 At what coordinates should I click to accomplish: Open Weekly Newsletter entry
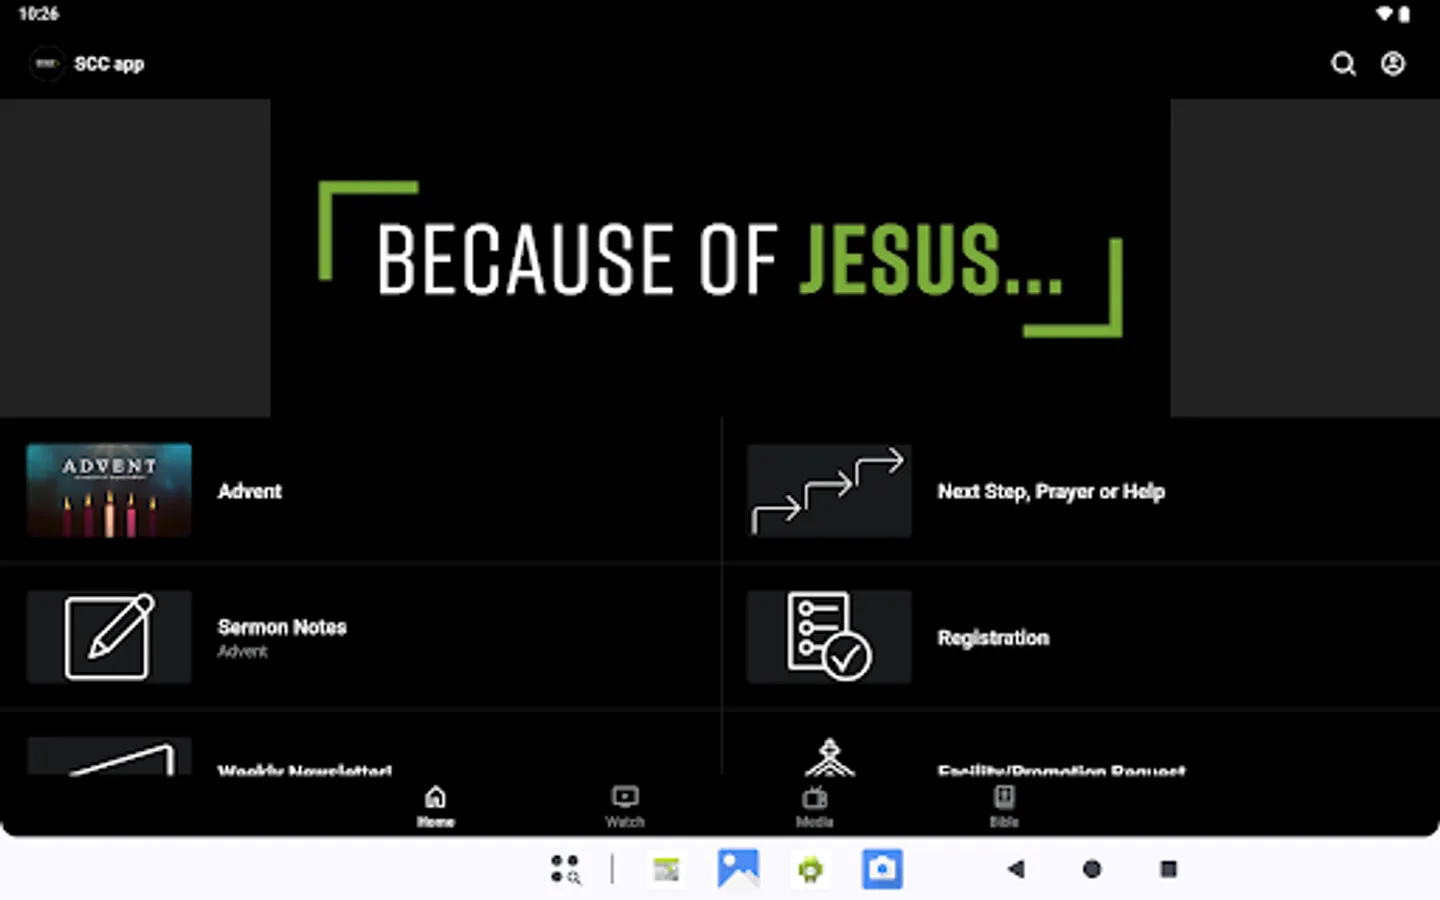pyautogui.click(x=360, y=760)
